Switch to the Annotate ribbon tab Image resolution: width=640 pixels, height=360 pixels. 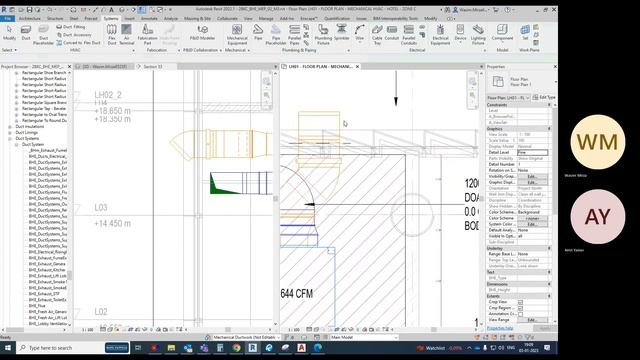149,18
